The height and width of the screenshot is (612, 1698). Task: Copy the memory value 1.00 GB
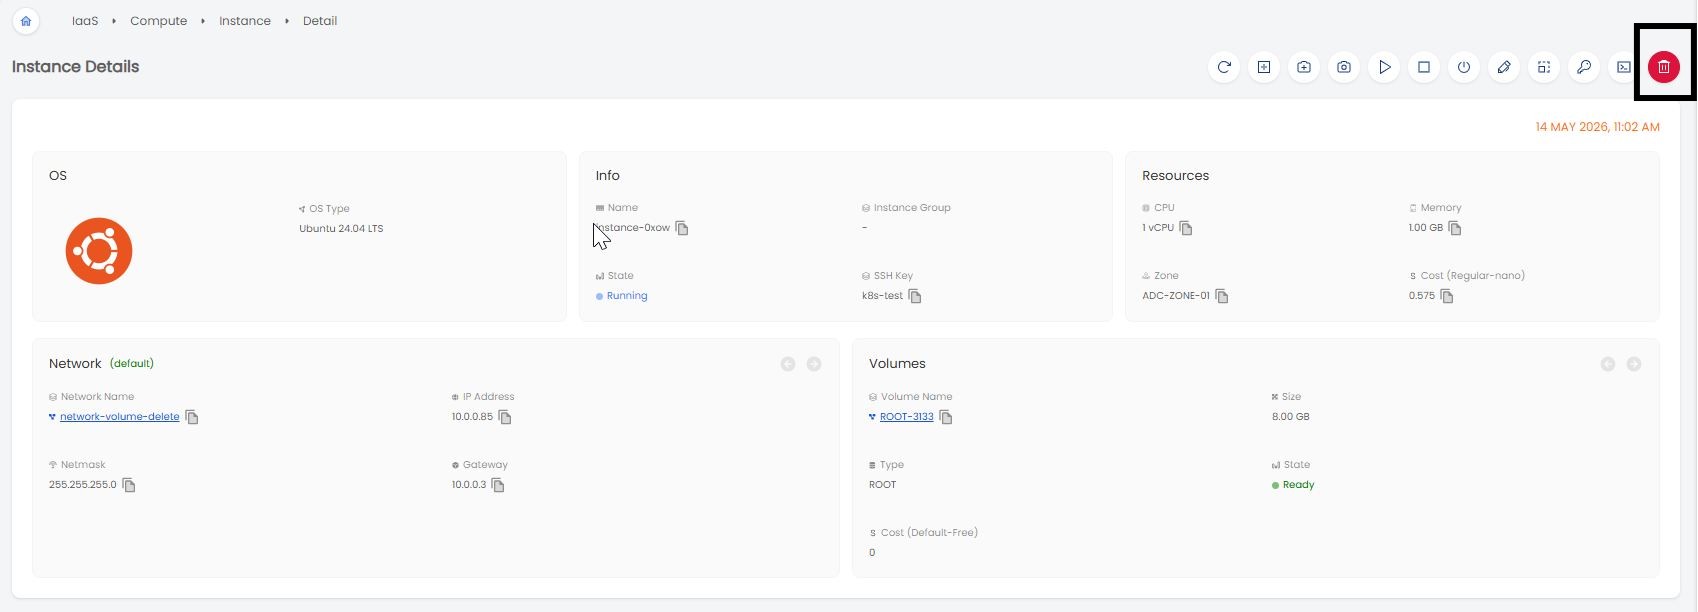click(1455, 228)
